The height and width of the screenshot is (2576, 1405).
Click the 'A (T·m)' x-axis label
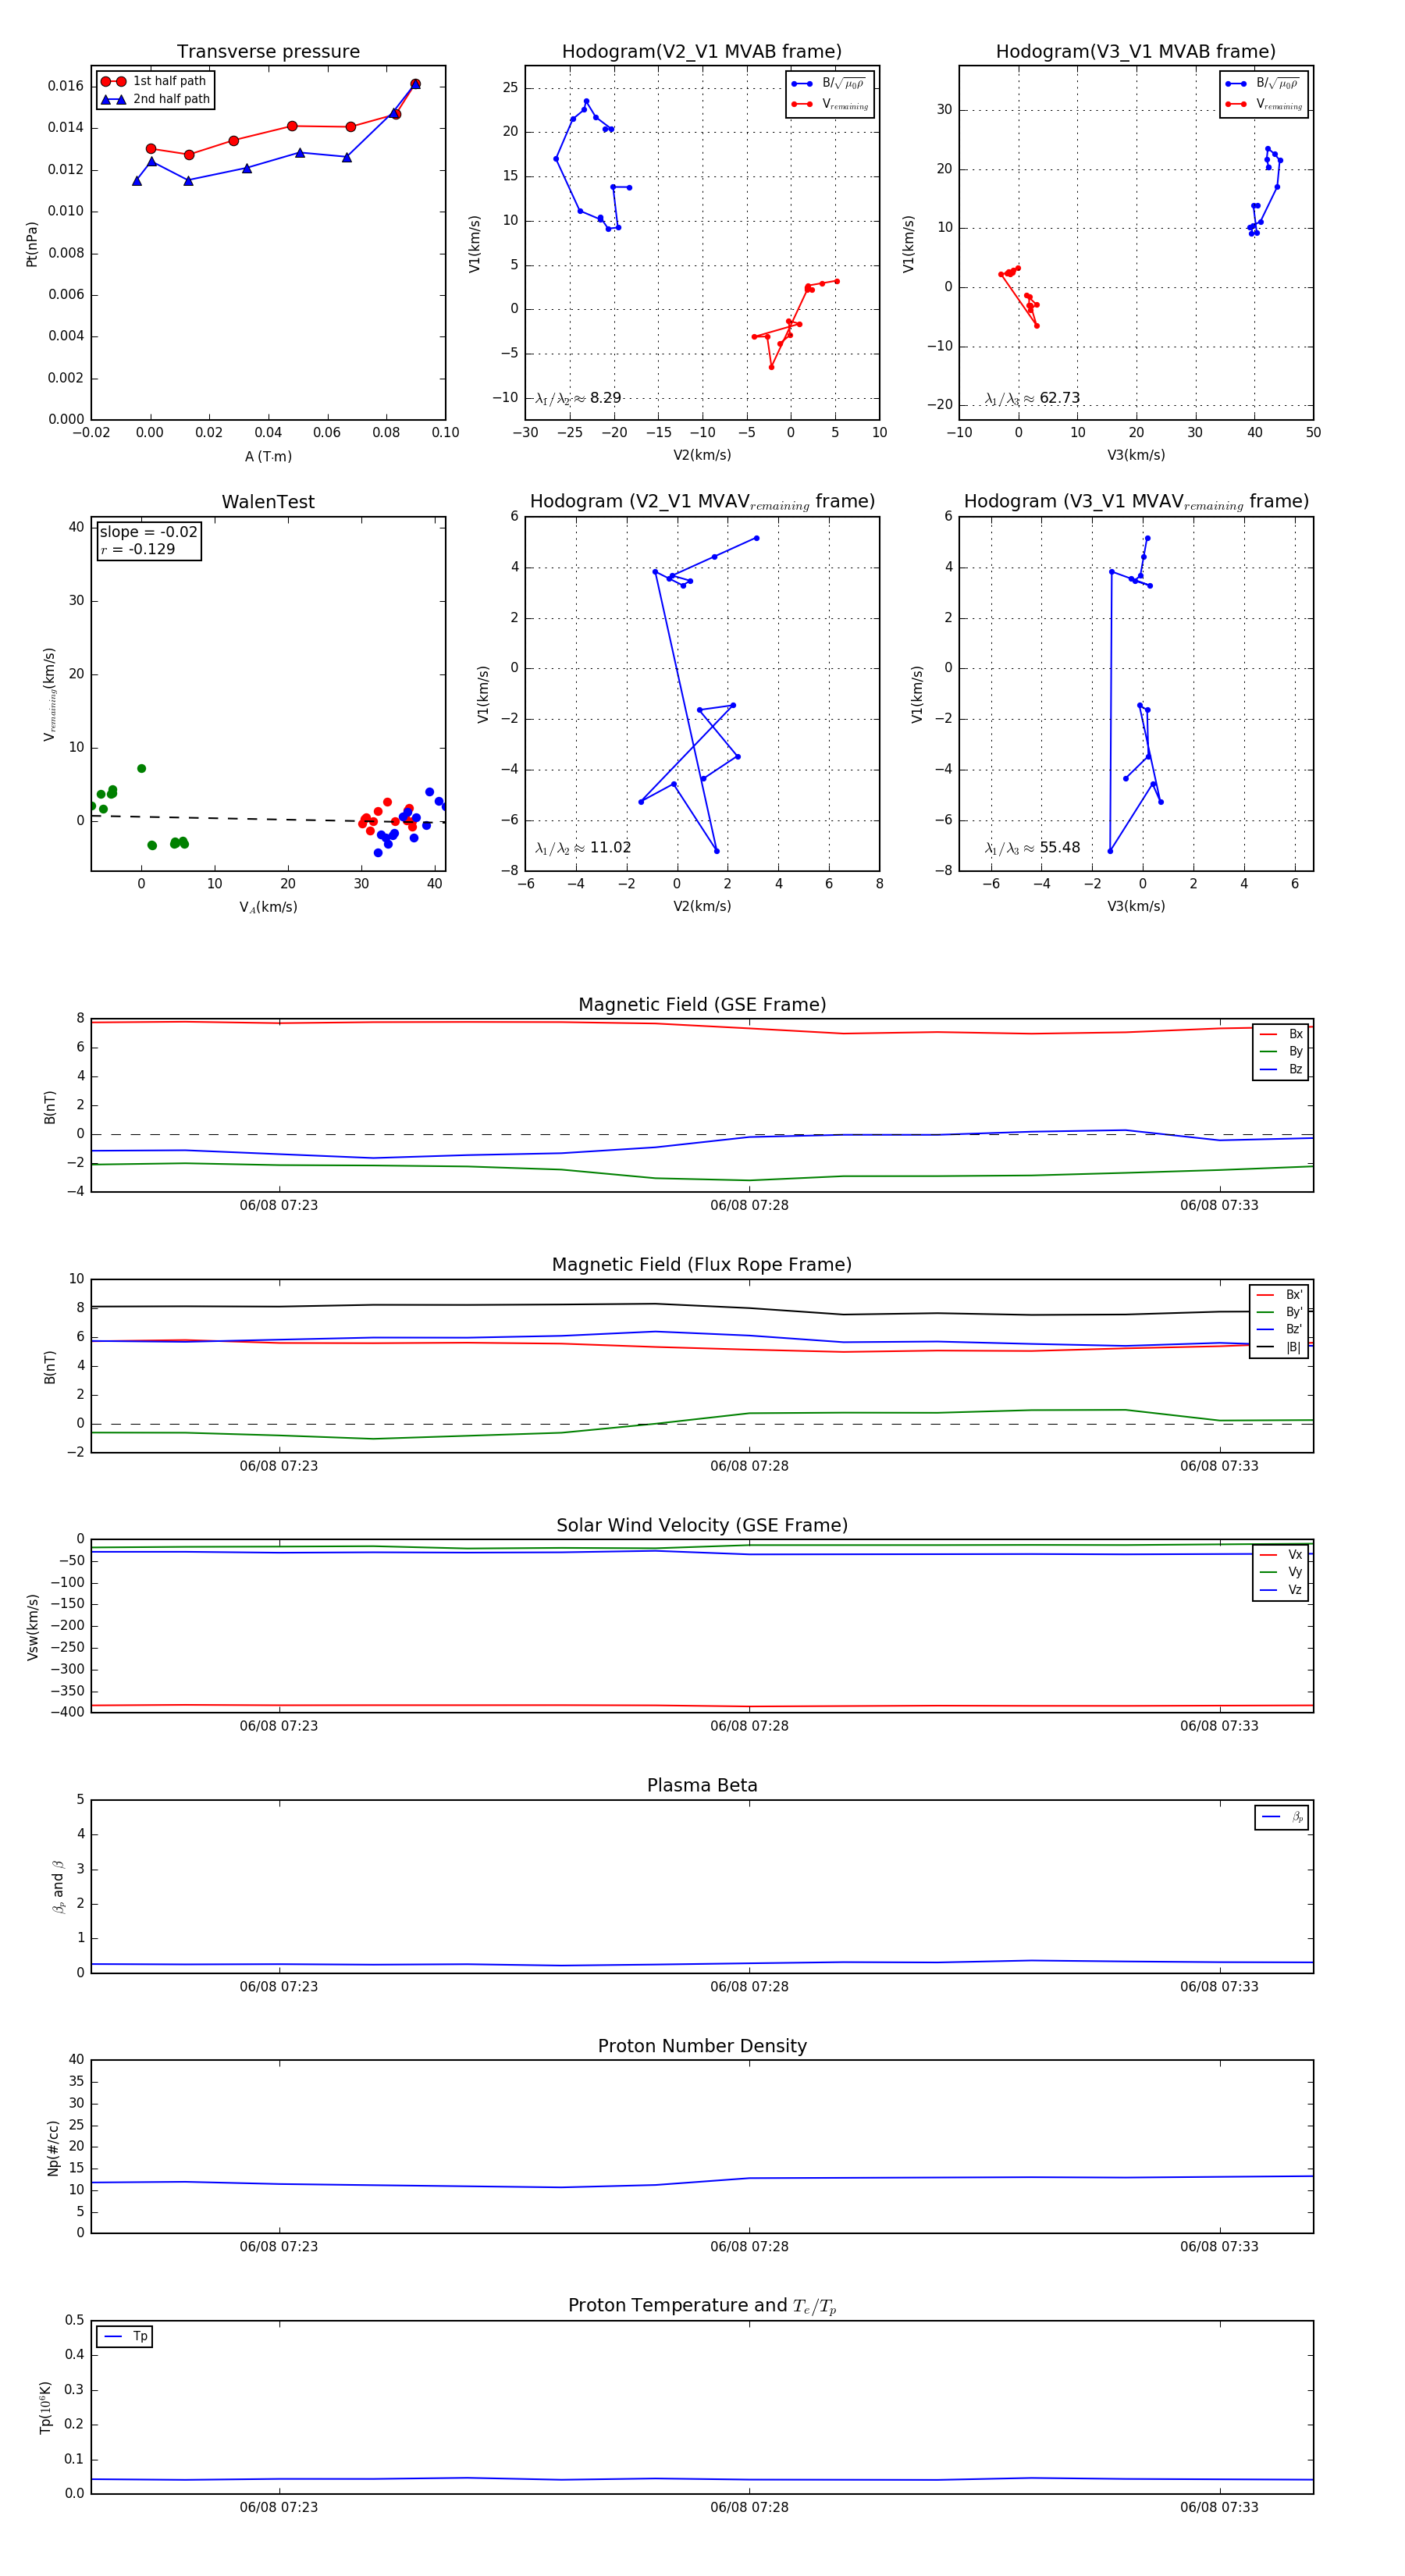[268, 456]
